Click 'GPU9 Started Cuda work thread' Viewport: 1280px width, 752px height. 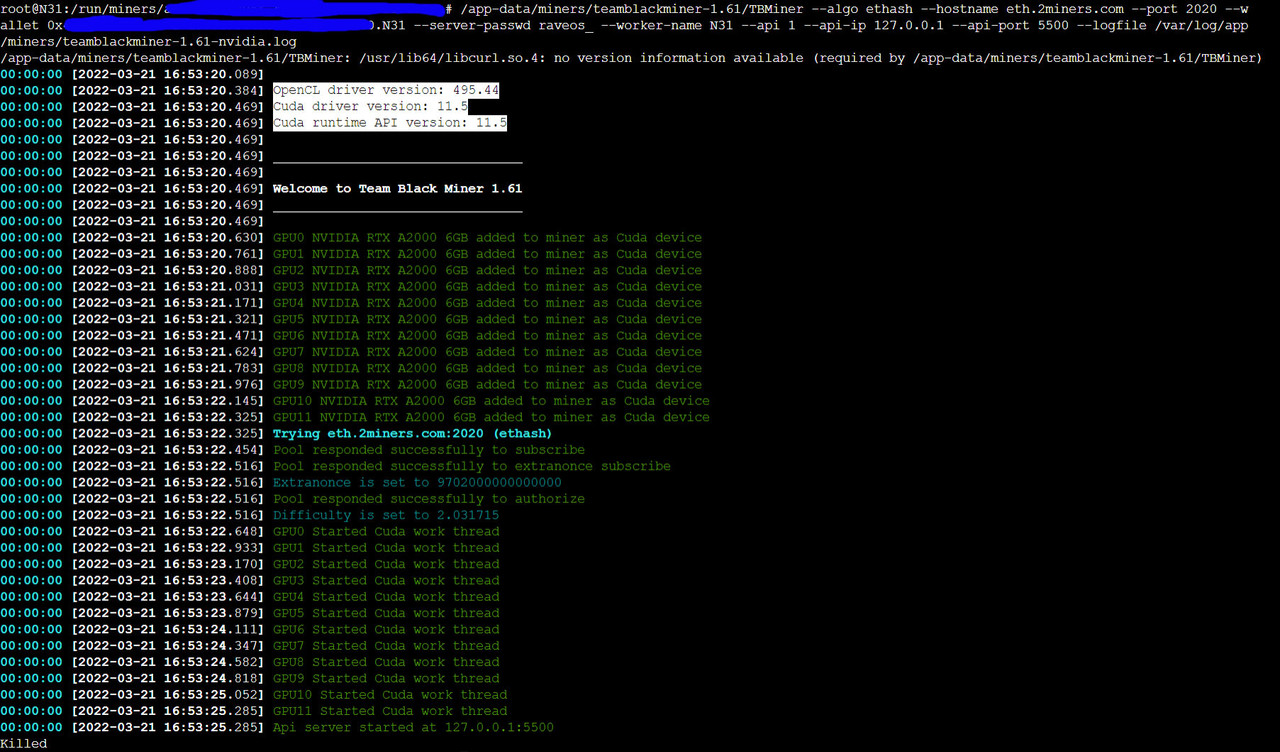386,678
